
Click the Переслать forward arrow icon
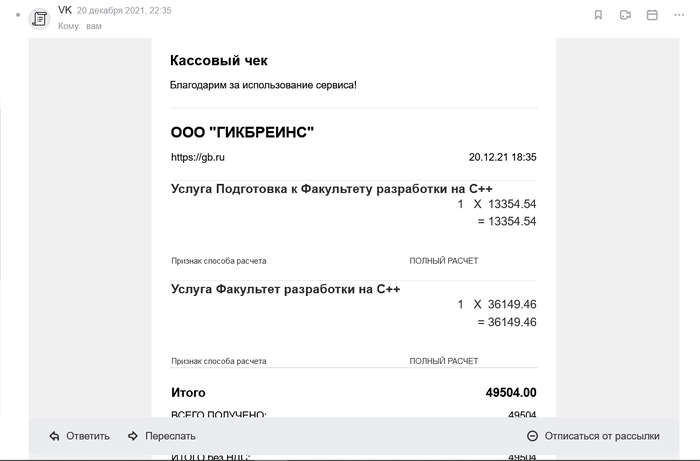point(133,436)
